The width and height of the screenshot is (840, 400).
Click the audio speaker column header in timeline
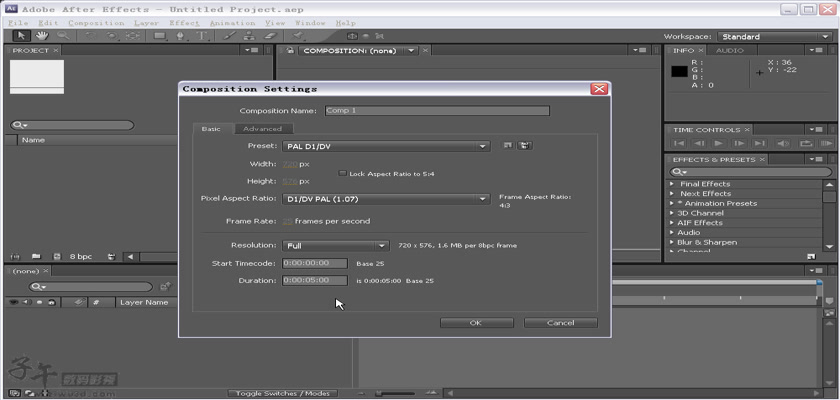27,302
